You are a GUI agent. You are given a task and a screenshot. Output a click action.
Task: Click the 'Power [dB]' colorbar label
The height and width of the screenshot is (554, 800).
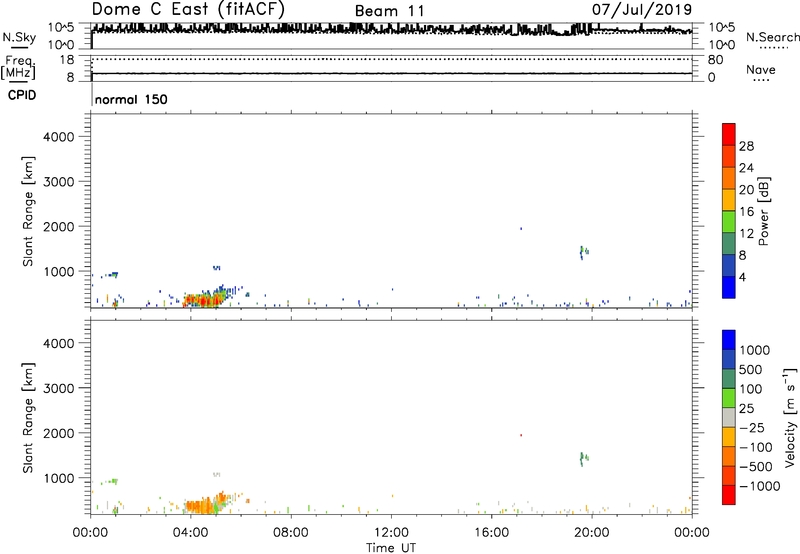click(763, 211)
